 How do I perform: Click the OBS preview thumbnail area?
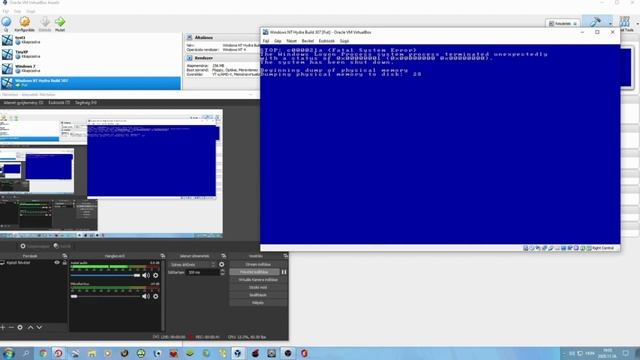(x=111, y=174)
